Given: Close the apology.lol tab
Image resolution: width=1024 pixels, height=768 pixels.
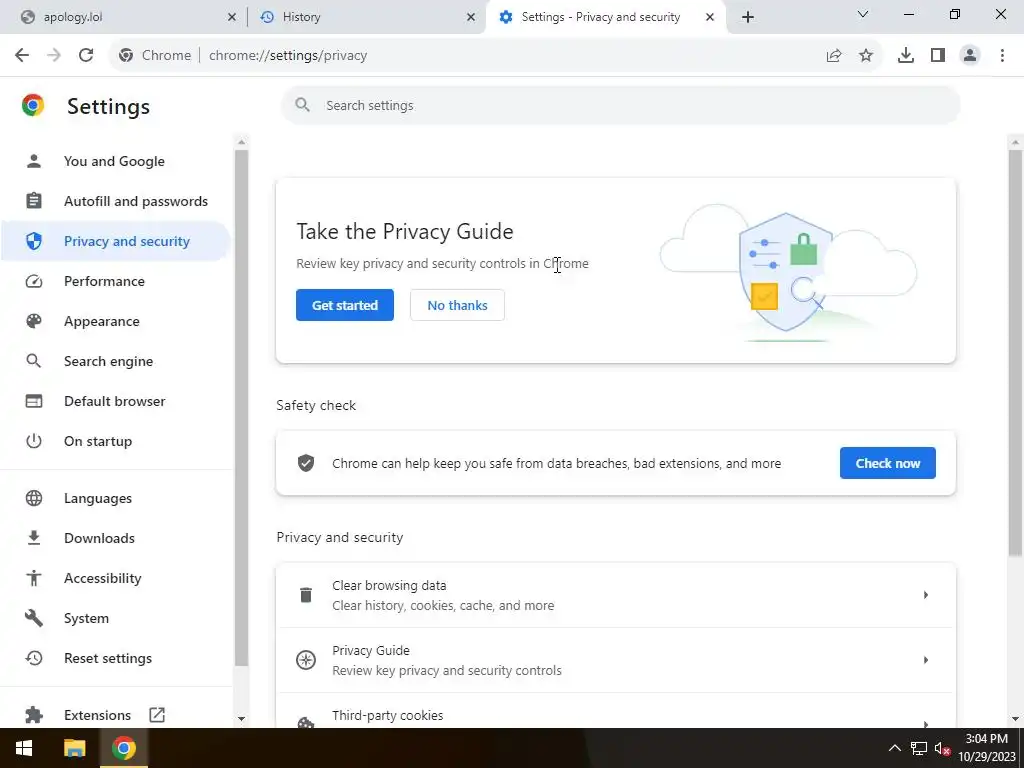Looking at the screenshot, I should pos(231,17).
